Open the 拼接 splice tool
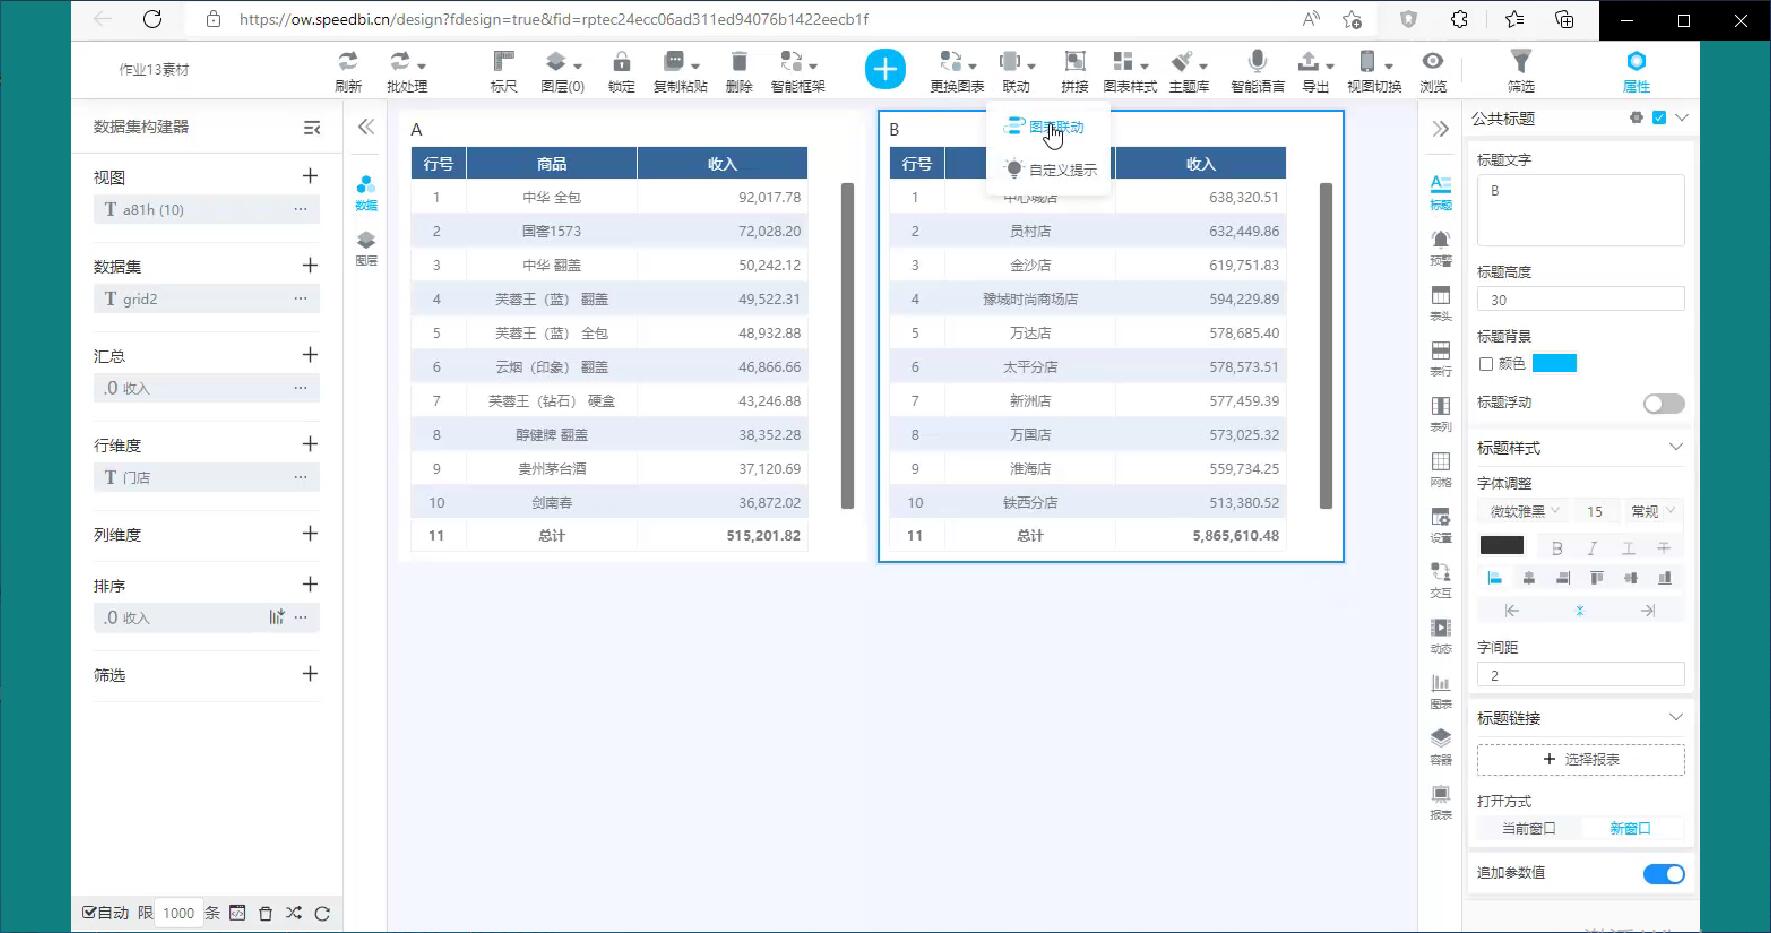The width and height of the screenshot is (1771, 933). tap(1074, 62)
